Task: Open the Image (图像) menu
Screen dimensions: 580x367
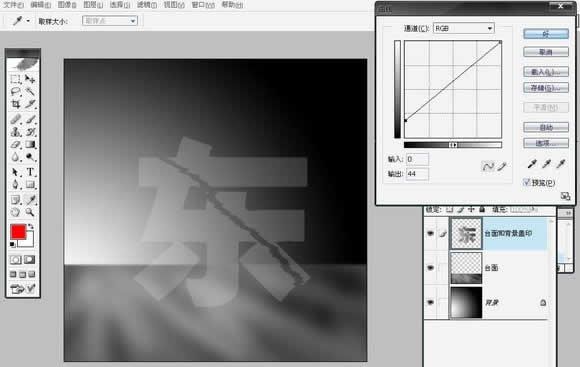Action: pos(67,5)
